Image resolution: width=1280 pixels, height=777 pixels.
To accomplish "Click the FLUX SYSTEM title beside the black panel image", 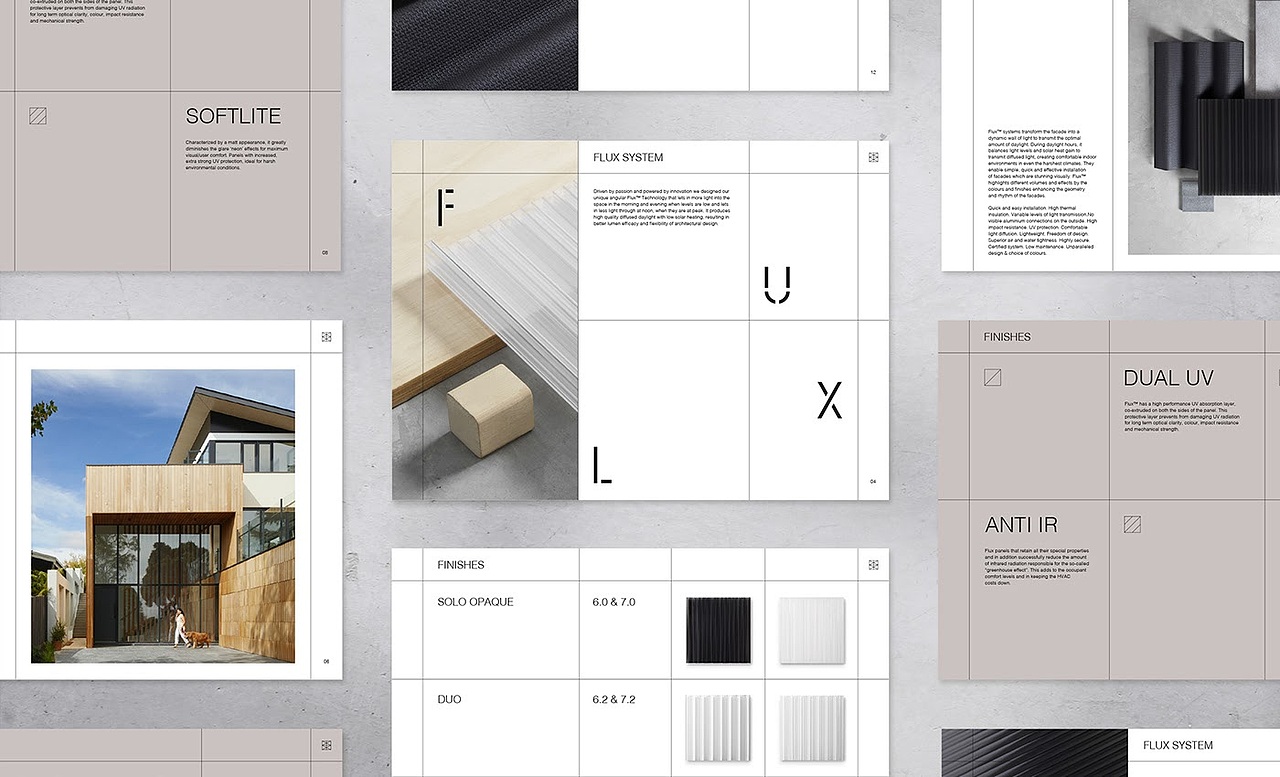I will (1178, 745).
